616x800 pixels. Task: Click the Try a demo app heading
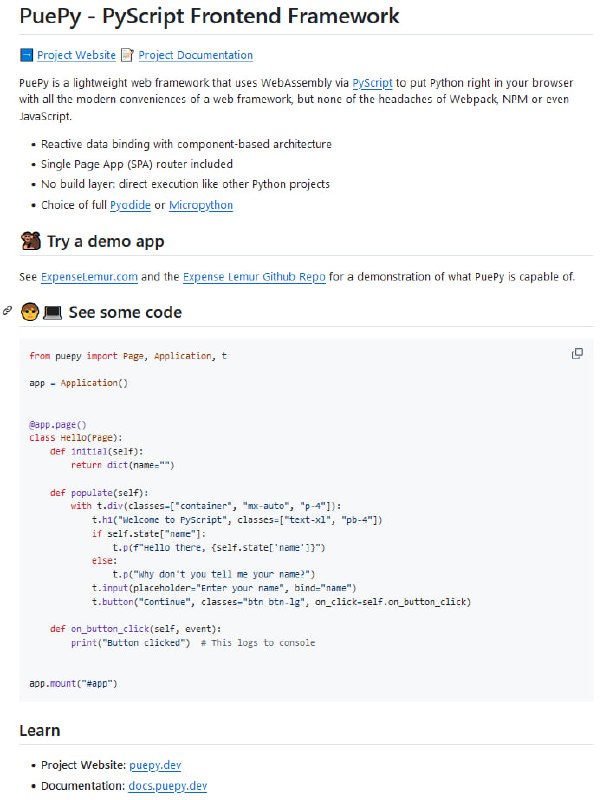click(105, 242)
